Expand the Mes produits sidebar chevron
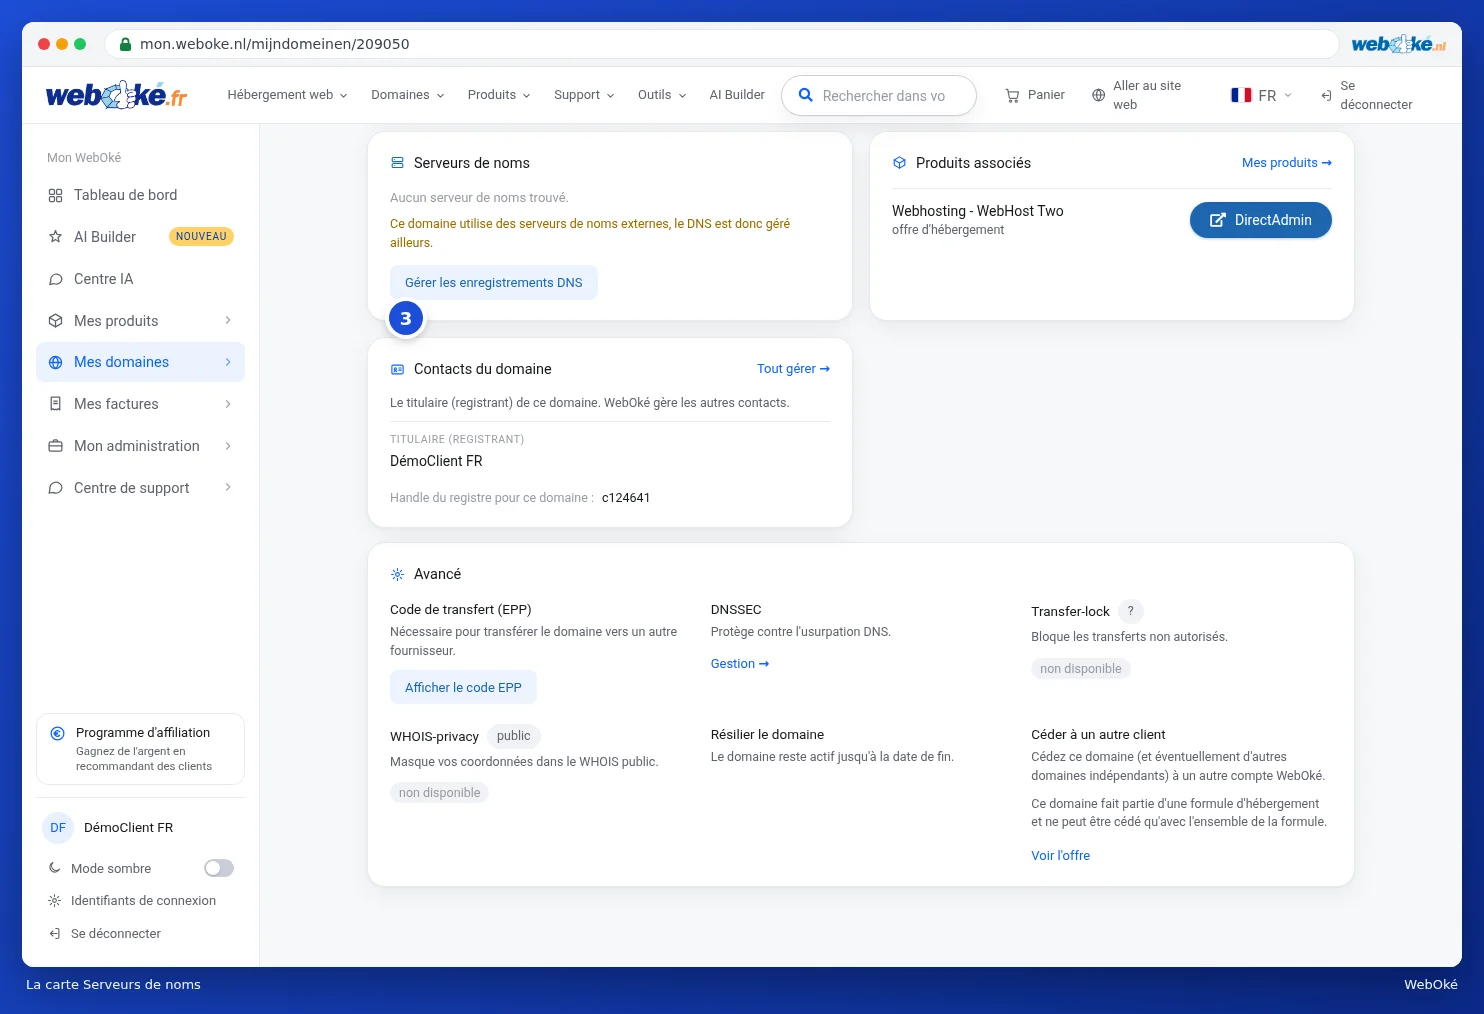Viewport: 1484px width, 1014px height. tap(228, 320)
